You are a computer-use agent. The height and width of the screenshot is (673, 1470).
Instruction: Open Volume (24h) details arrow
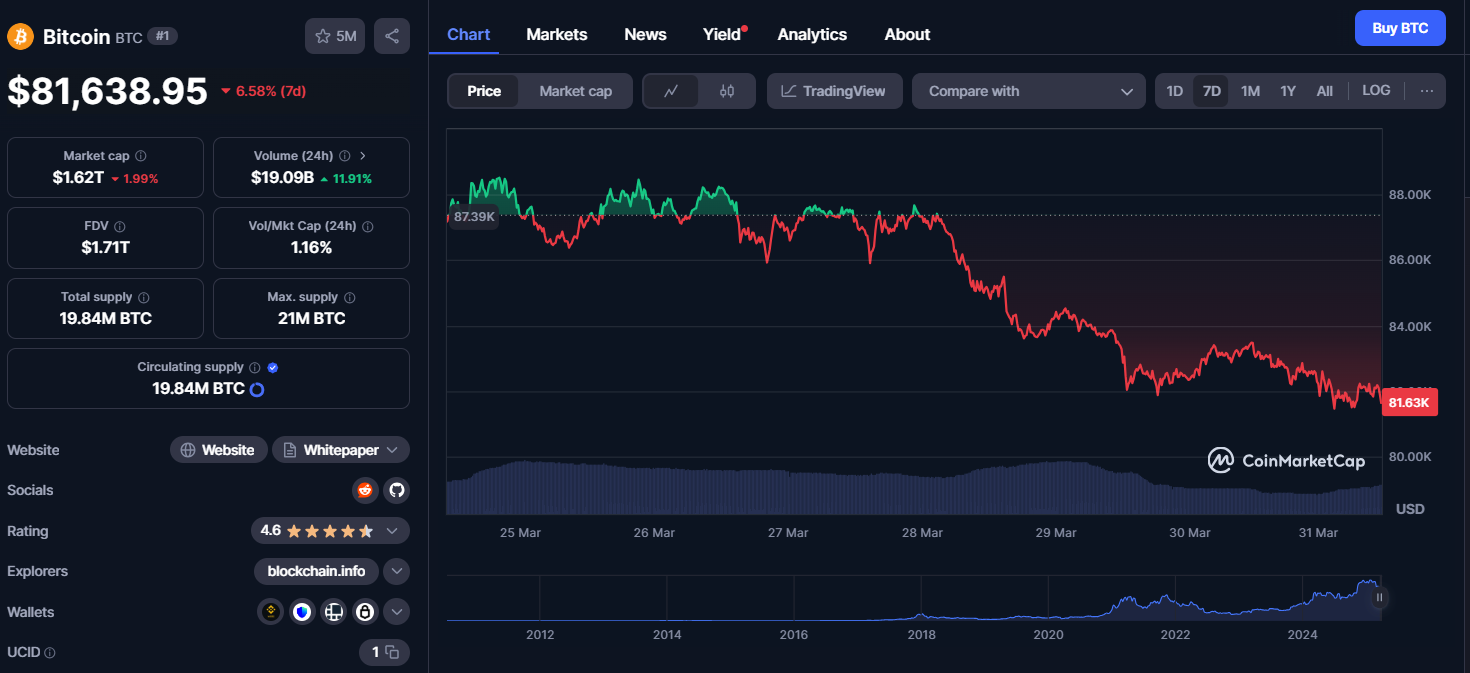(362, 156)
